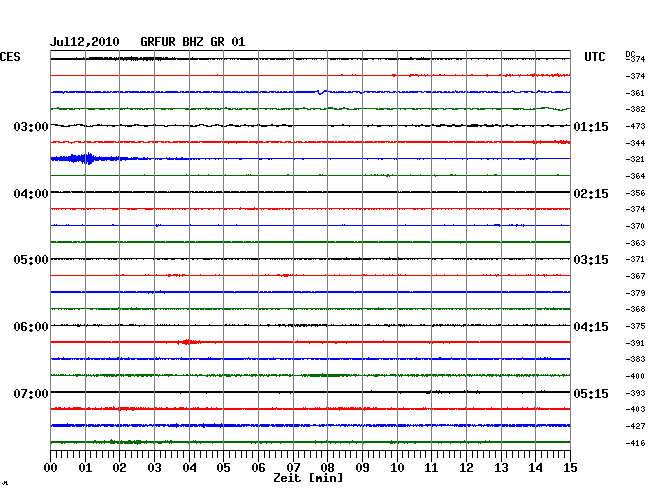Click the 'Zeit [min]' axis title
The height and width of the screenshot is (494, 650).
[308, 478]
